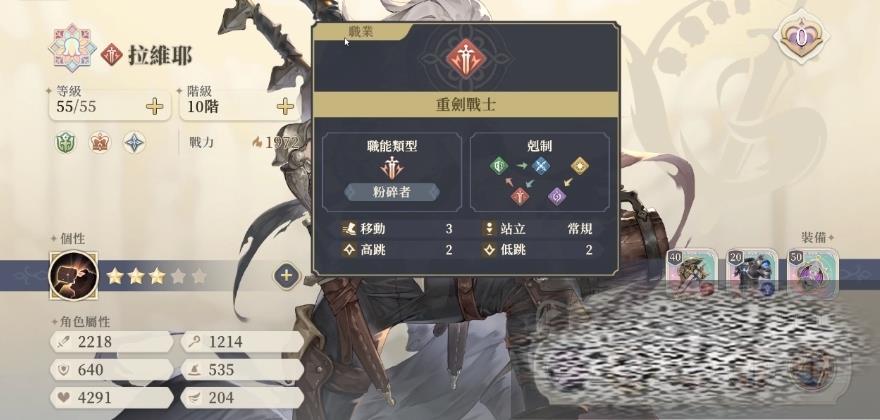880x420 pixels.
Task: Click the 重劍戰士 class title bar
Action: click(465, 105)
